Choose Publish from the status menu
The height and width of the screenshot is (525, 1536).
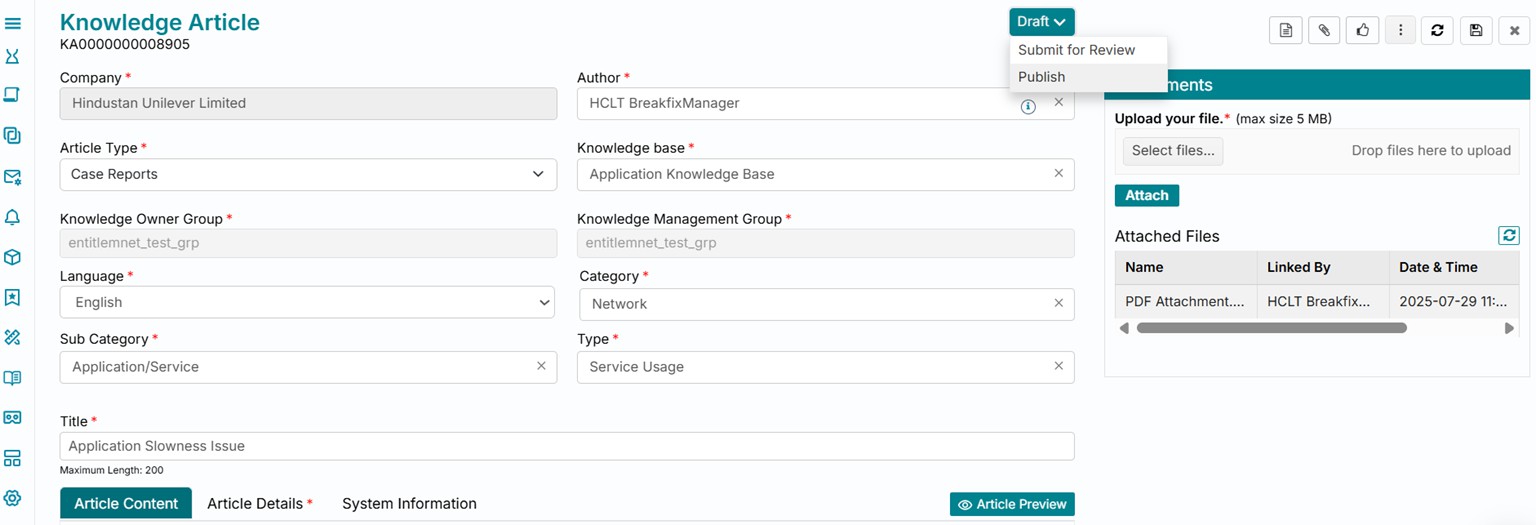(x=1041, y=77)
